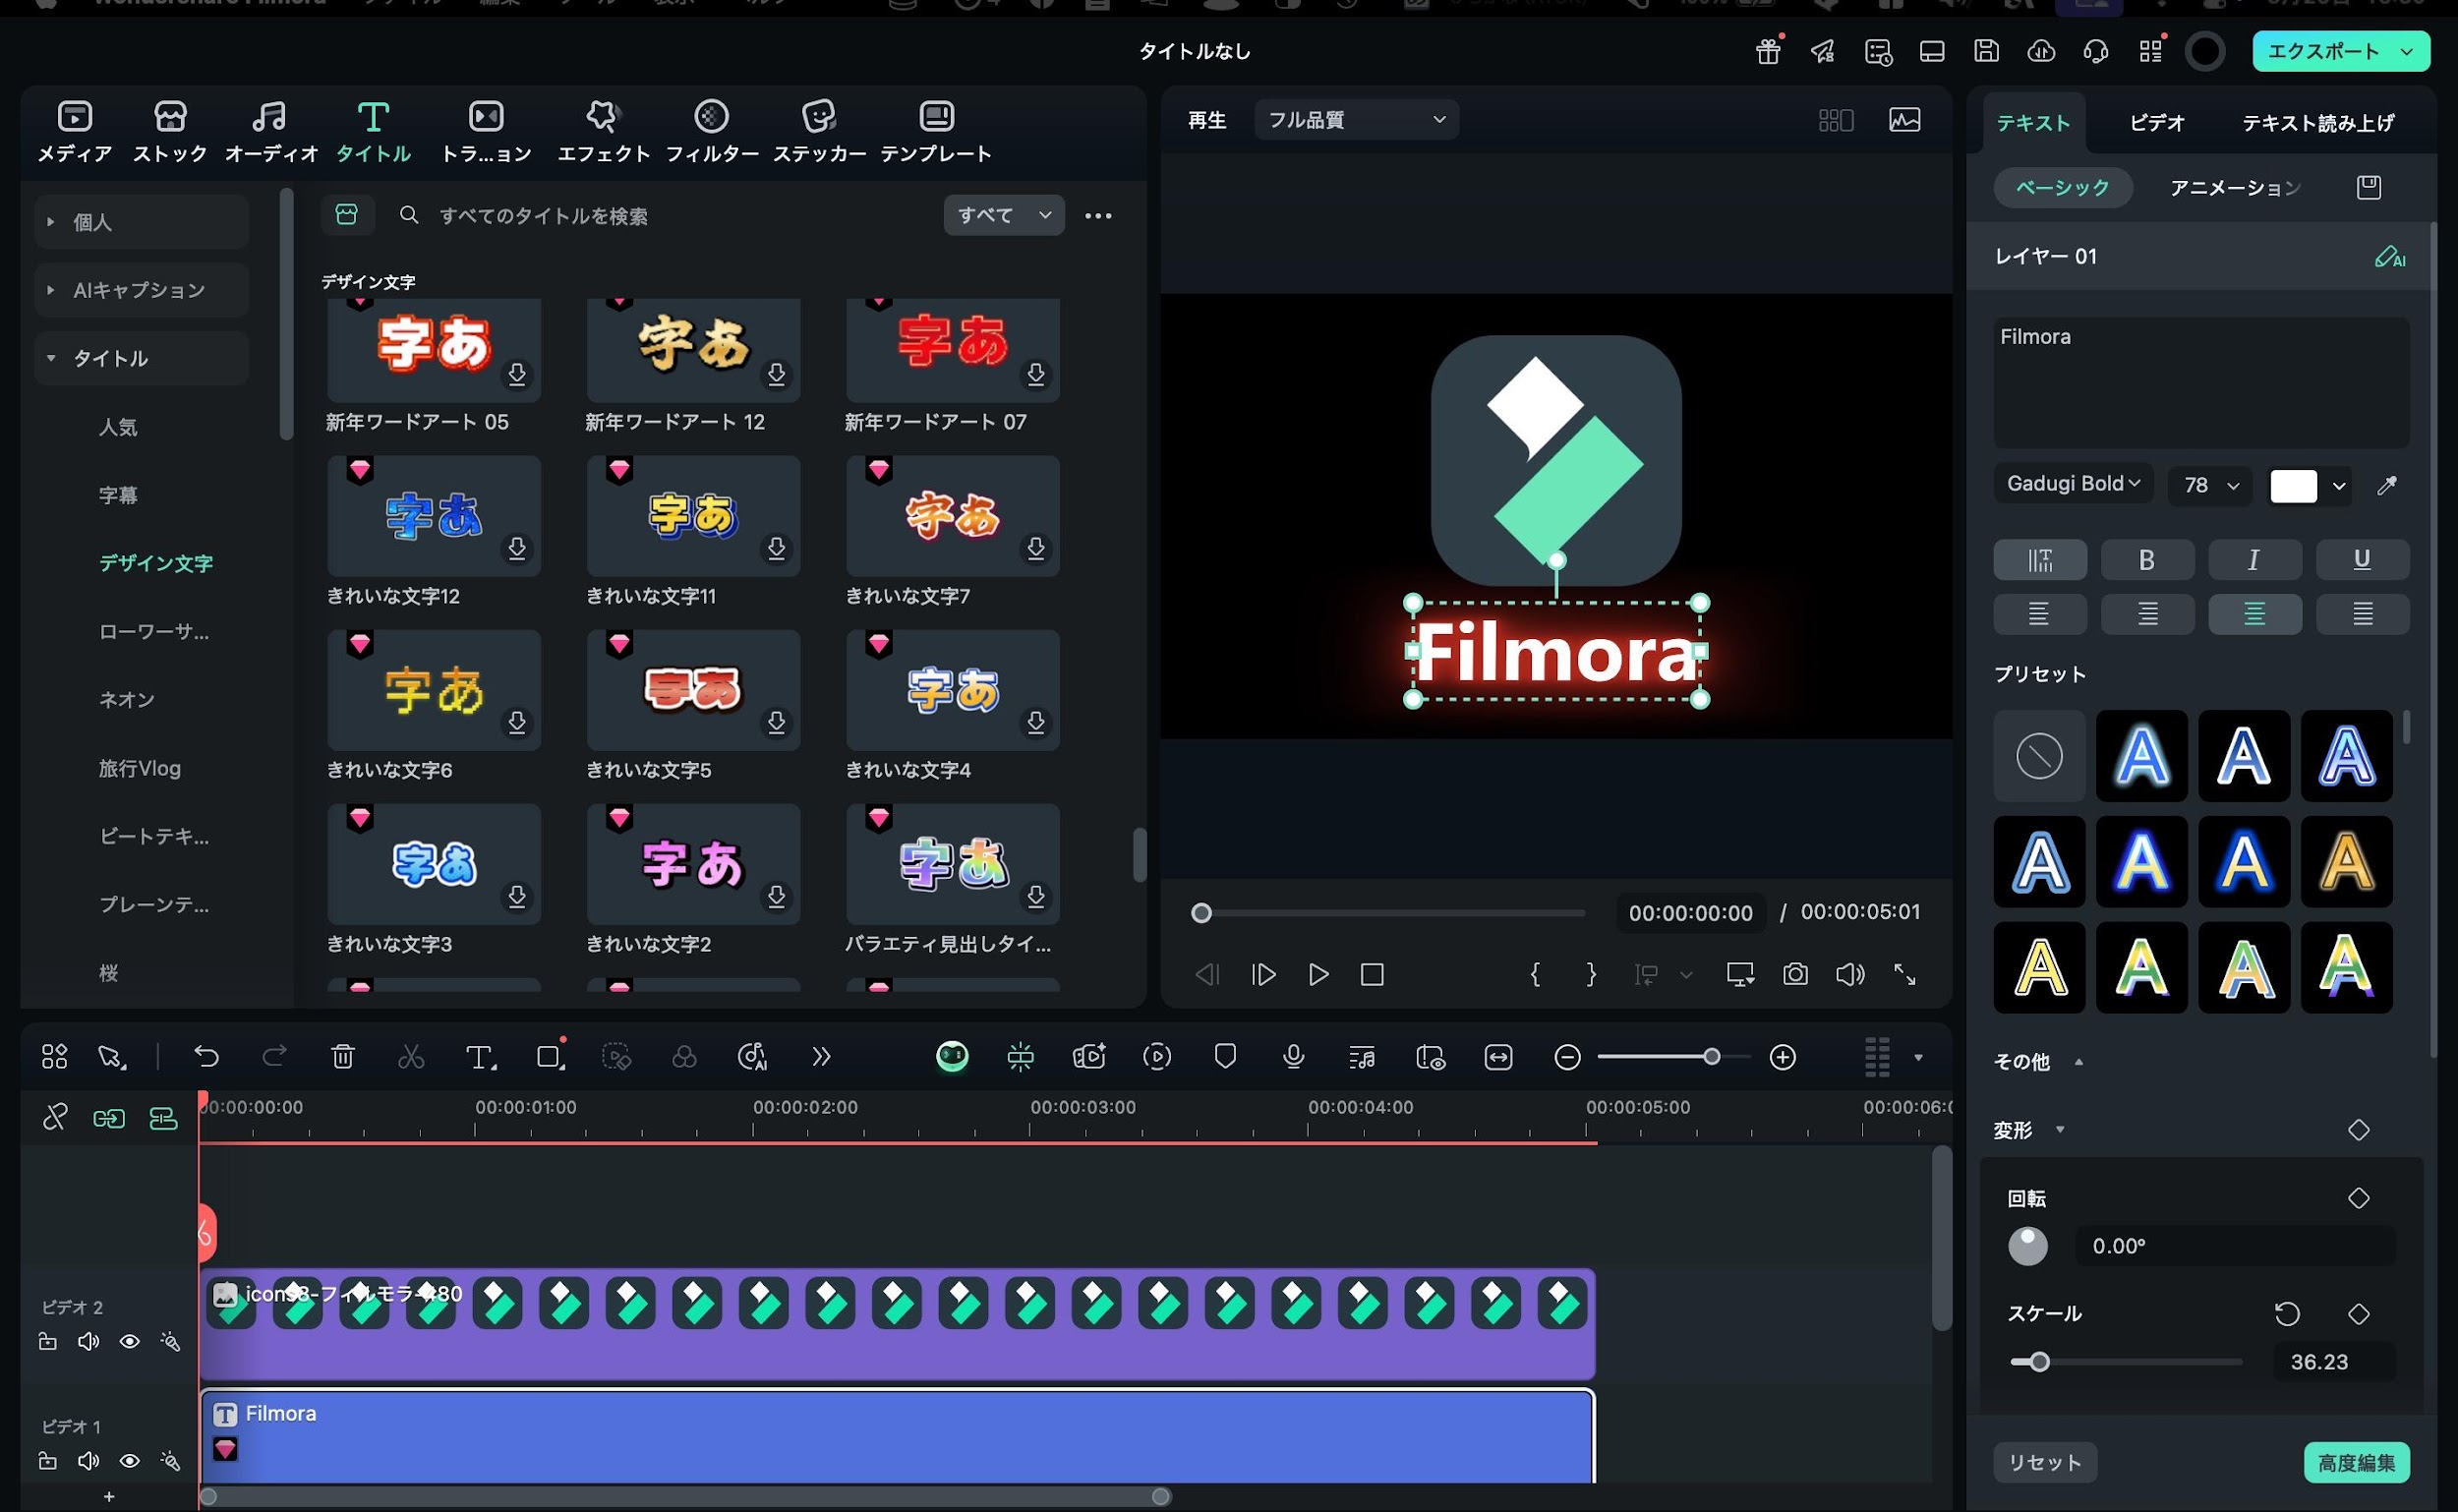Toggle underline text formatting
Viewport: 2458px width, 1512px height.
(2362, 560)
